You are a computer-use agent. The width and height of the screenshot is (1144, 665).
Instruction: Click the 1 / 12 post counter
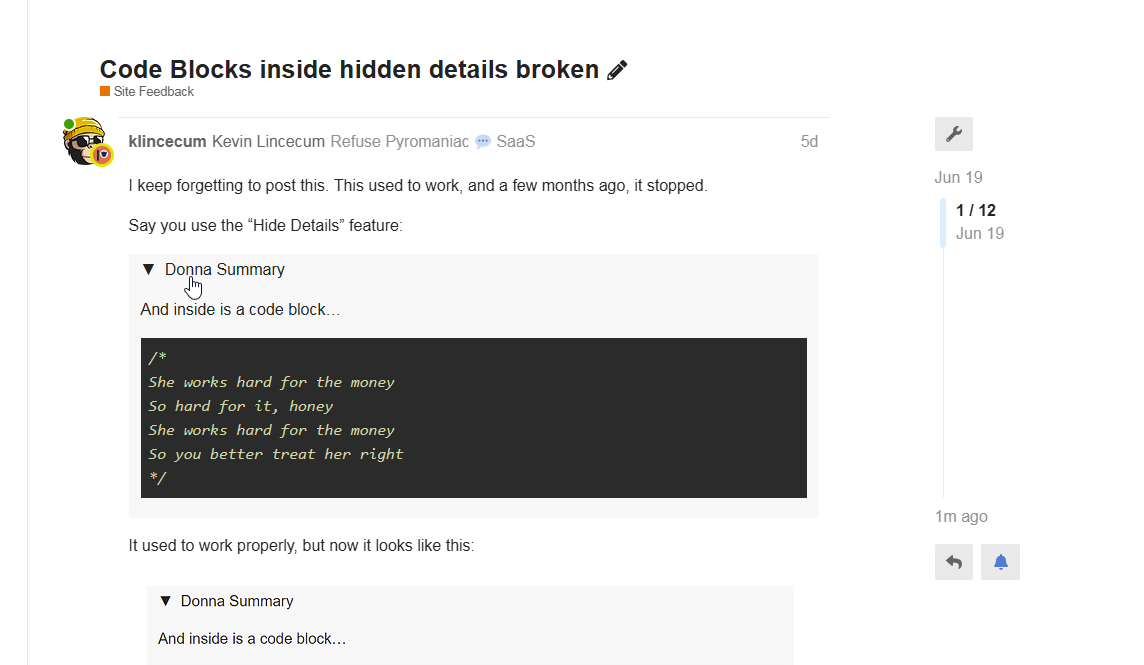point(975,210)
